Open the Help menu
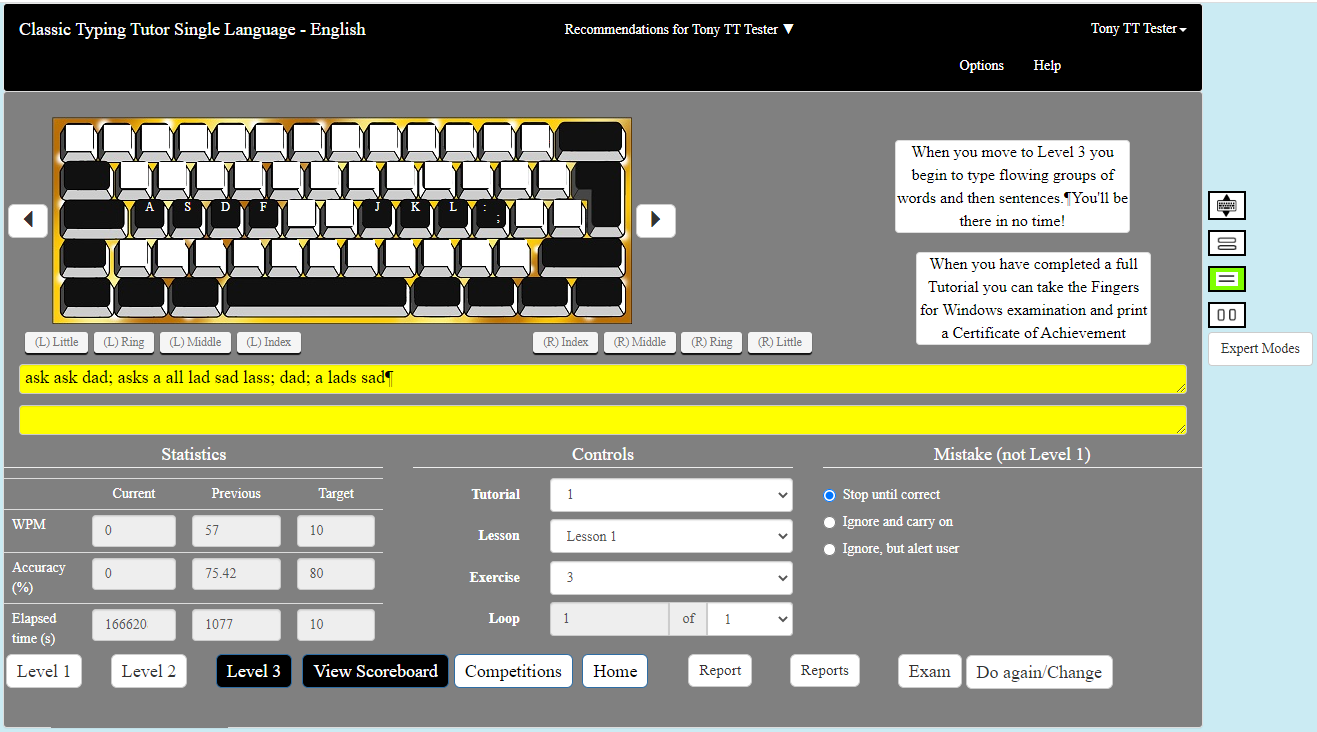 click(x=1047, y=65)
